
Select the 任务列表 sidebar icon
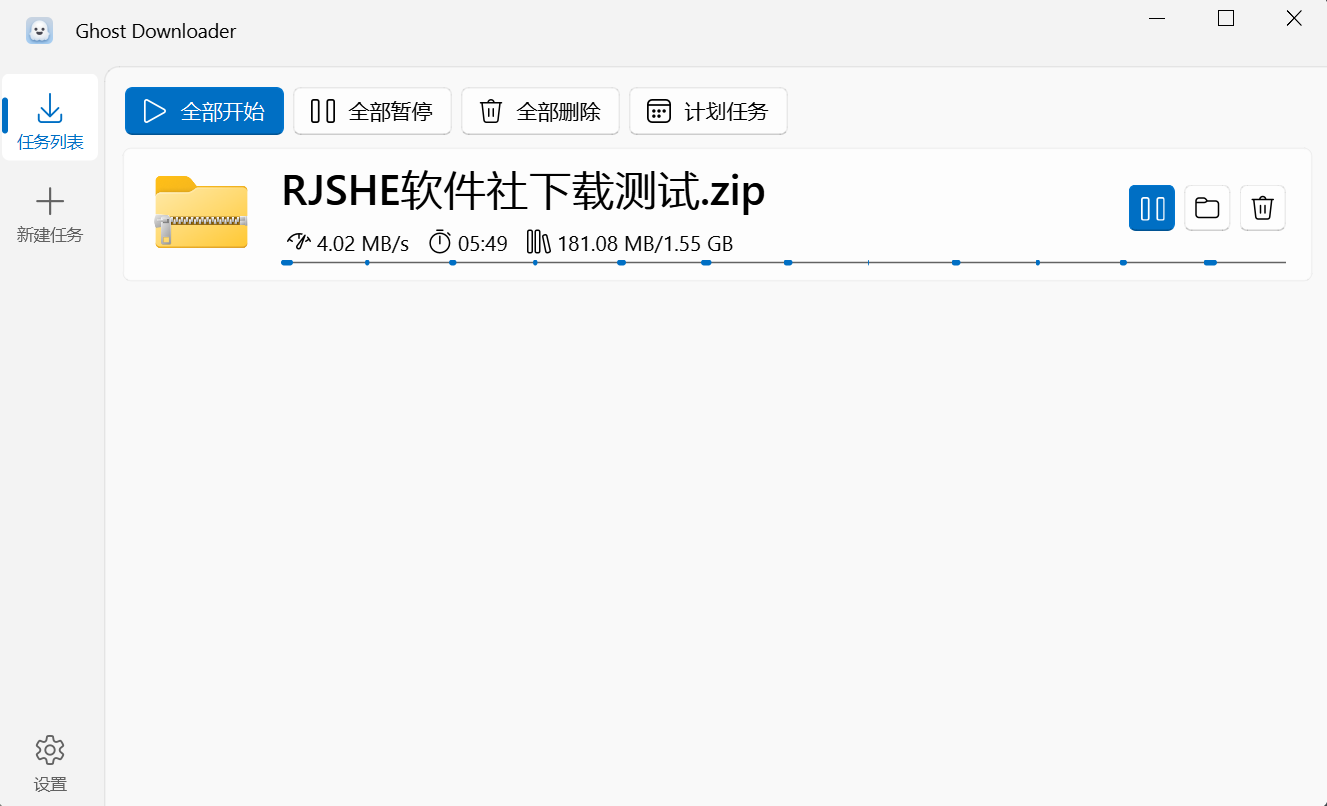[49, 106]
